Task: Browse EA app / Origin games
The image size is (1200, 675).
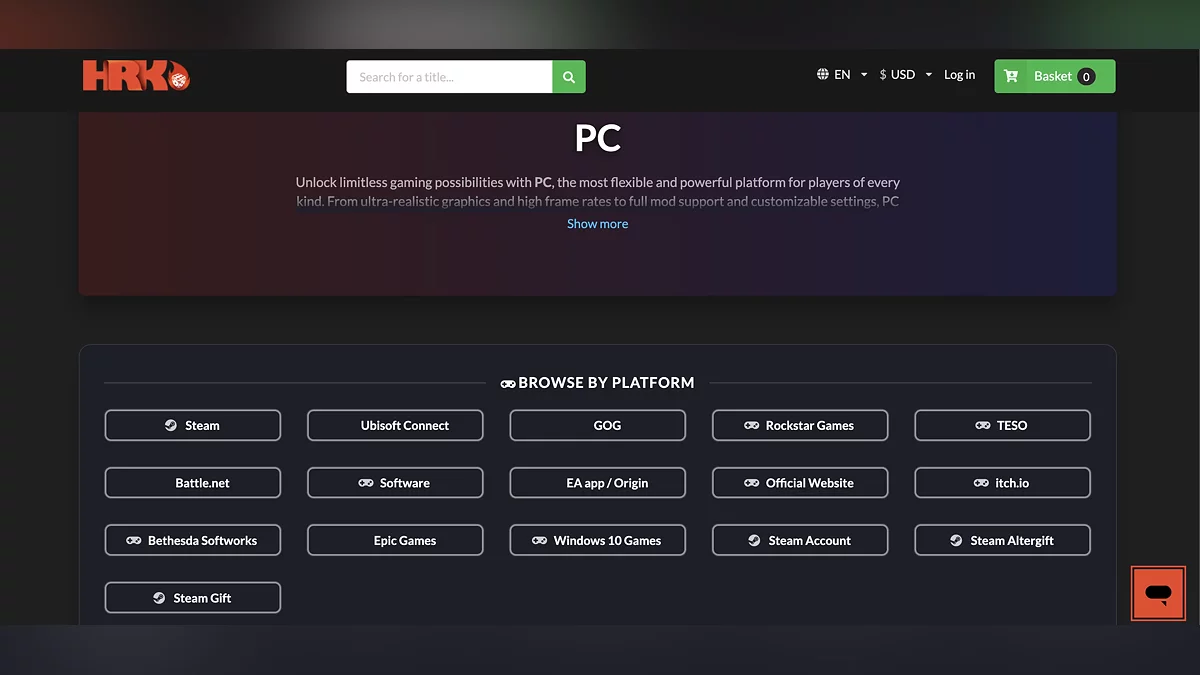Action: (x=598, y=483)
